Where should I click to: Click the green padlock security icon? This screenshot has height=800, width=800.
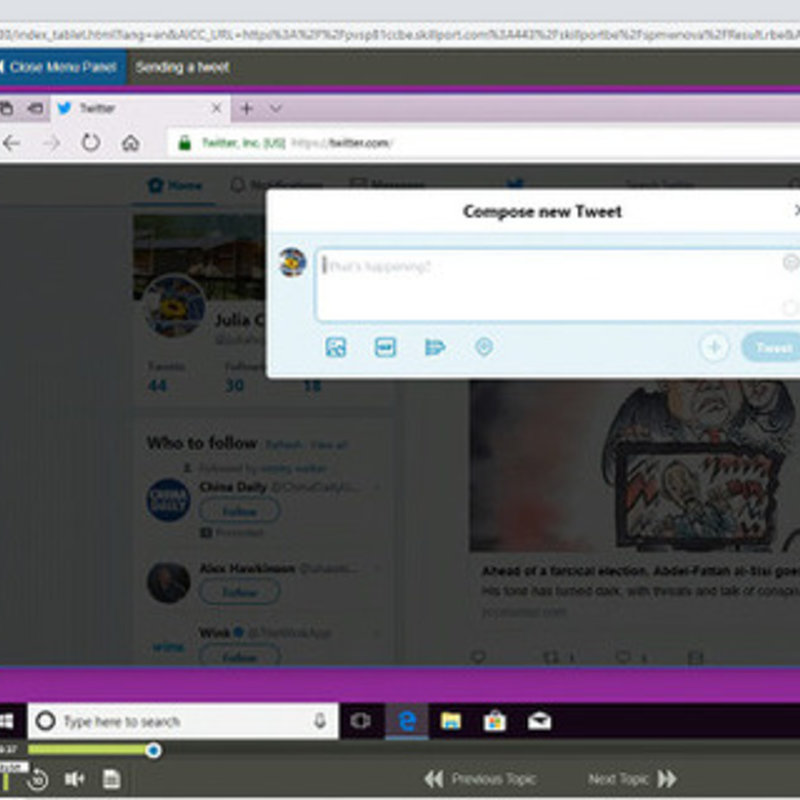[x=184, y=143]
